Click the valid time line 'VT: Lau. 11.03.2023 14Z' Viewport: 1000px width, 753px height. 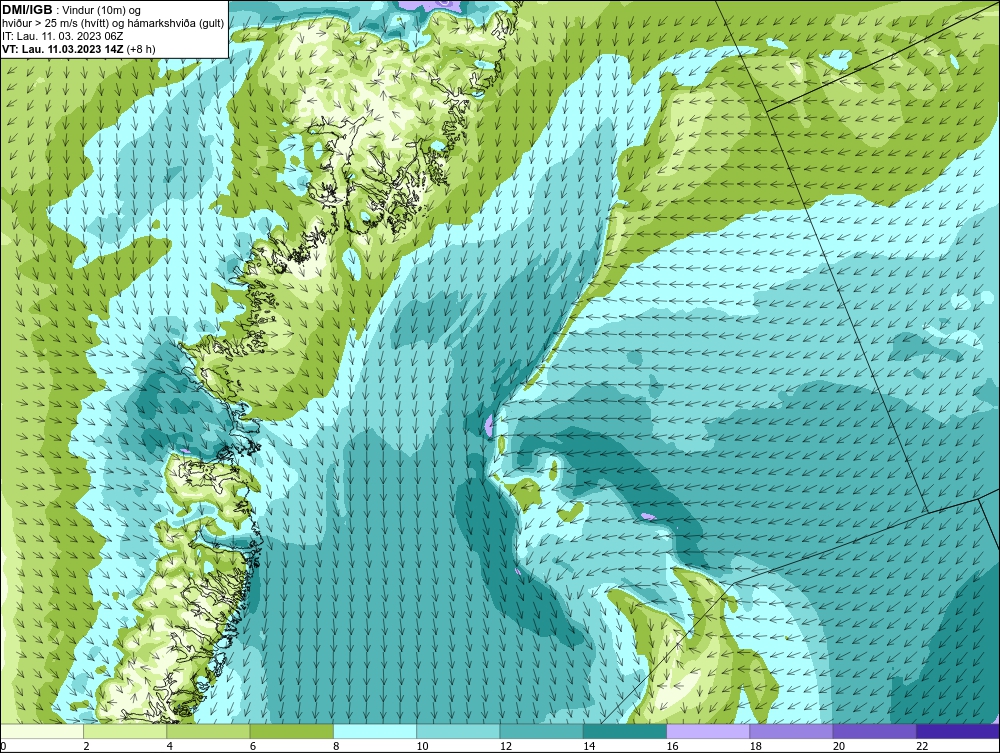[x=64, y=48]
